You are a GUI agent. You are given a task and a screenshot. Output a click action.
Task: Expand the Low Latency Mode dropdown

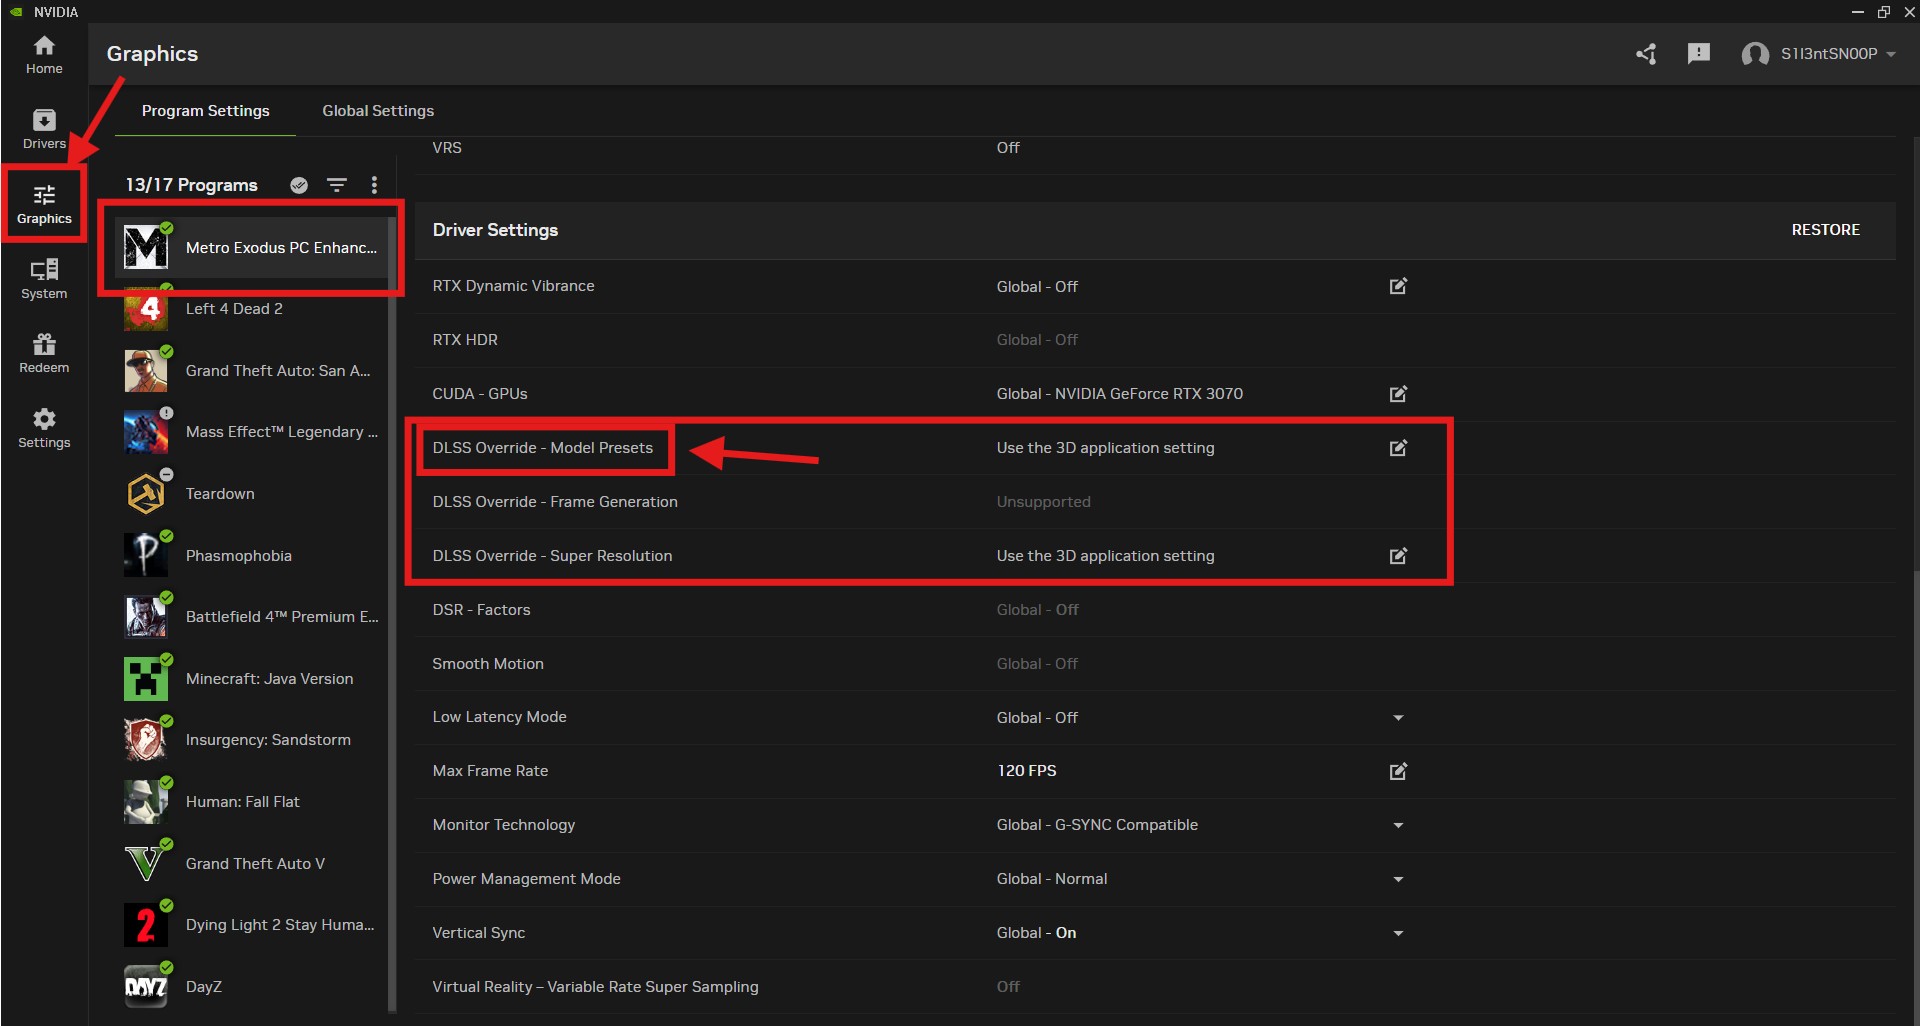pyautogui.click(x=1398, y=718)
